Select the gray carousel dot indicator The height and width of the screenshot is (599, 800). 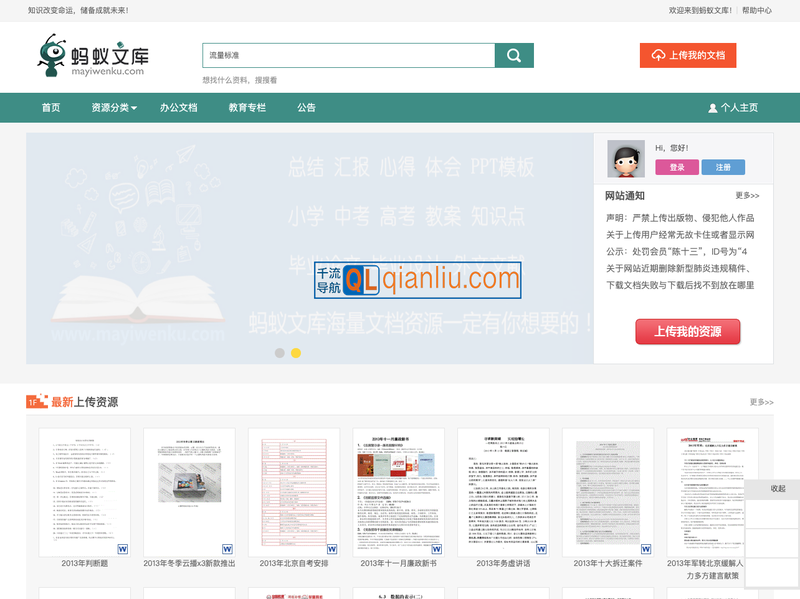280,353
